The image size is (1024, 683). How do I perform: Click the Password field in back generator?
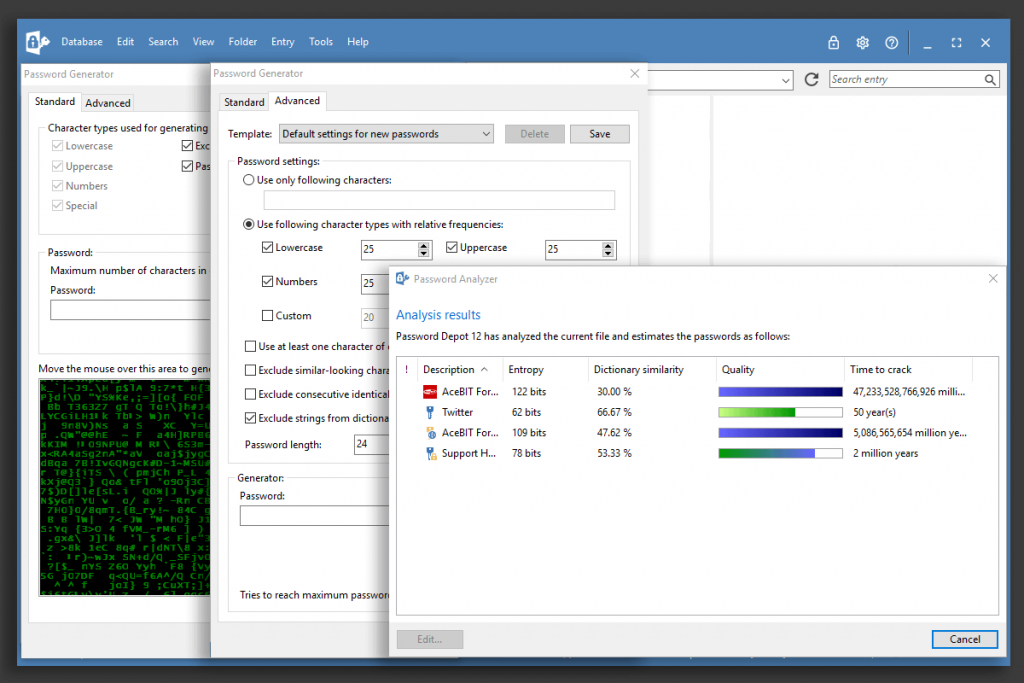pyautogui.click(x=130, y=310)
